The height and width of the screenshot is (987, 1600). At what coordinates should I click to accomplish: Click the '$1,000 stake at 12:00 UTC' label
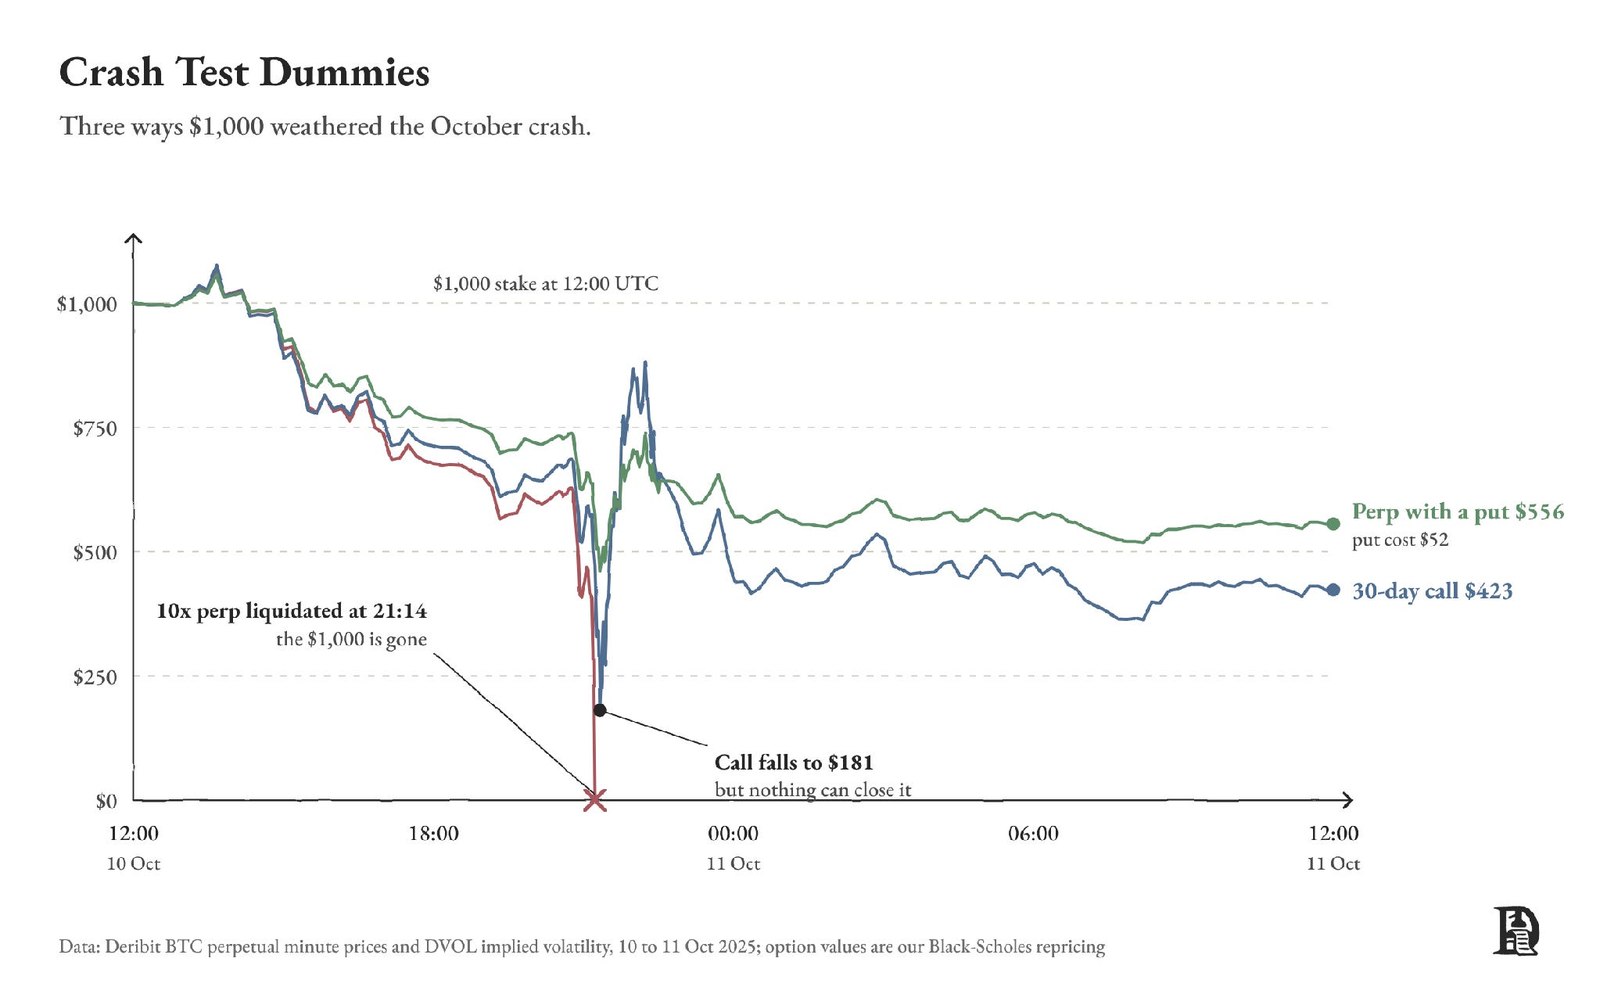coord(546,284)
